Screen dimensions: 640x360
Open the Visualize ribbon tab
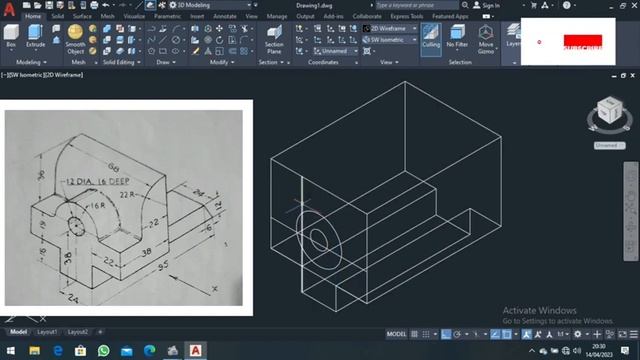134,16
